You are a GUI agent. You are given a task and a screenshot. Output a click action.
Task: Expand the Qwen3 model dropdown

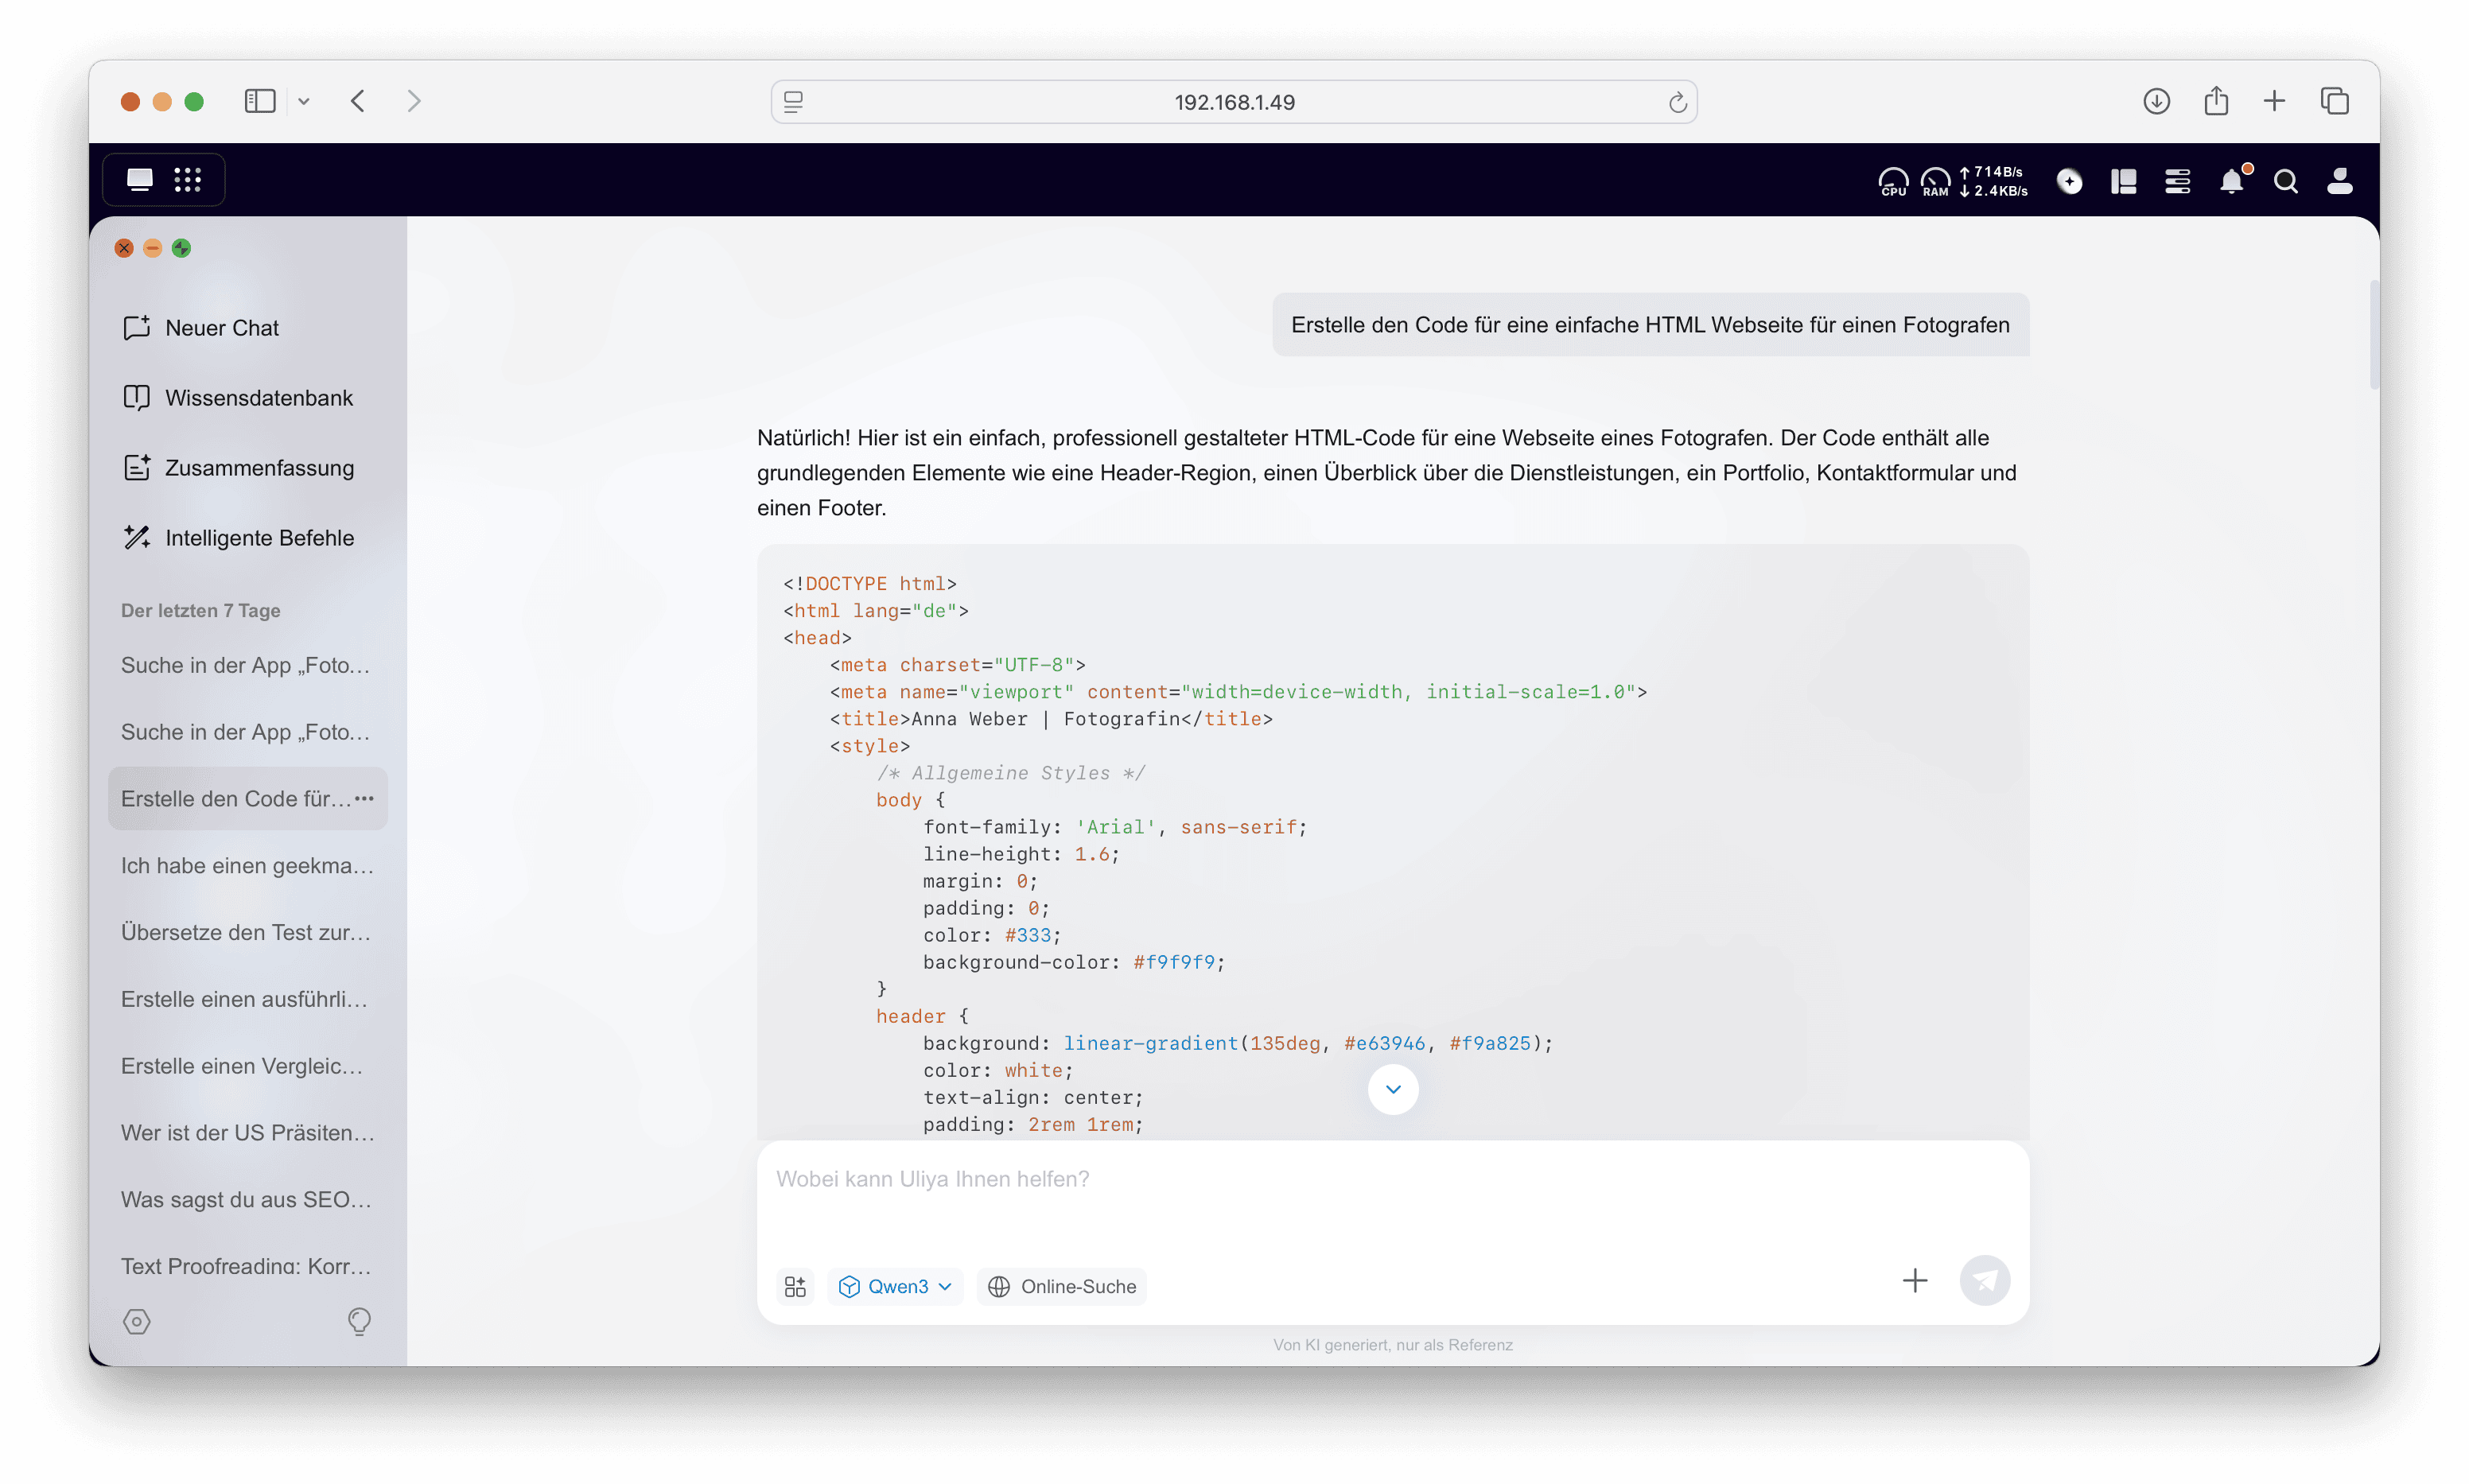click(895, 1286)
